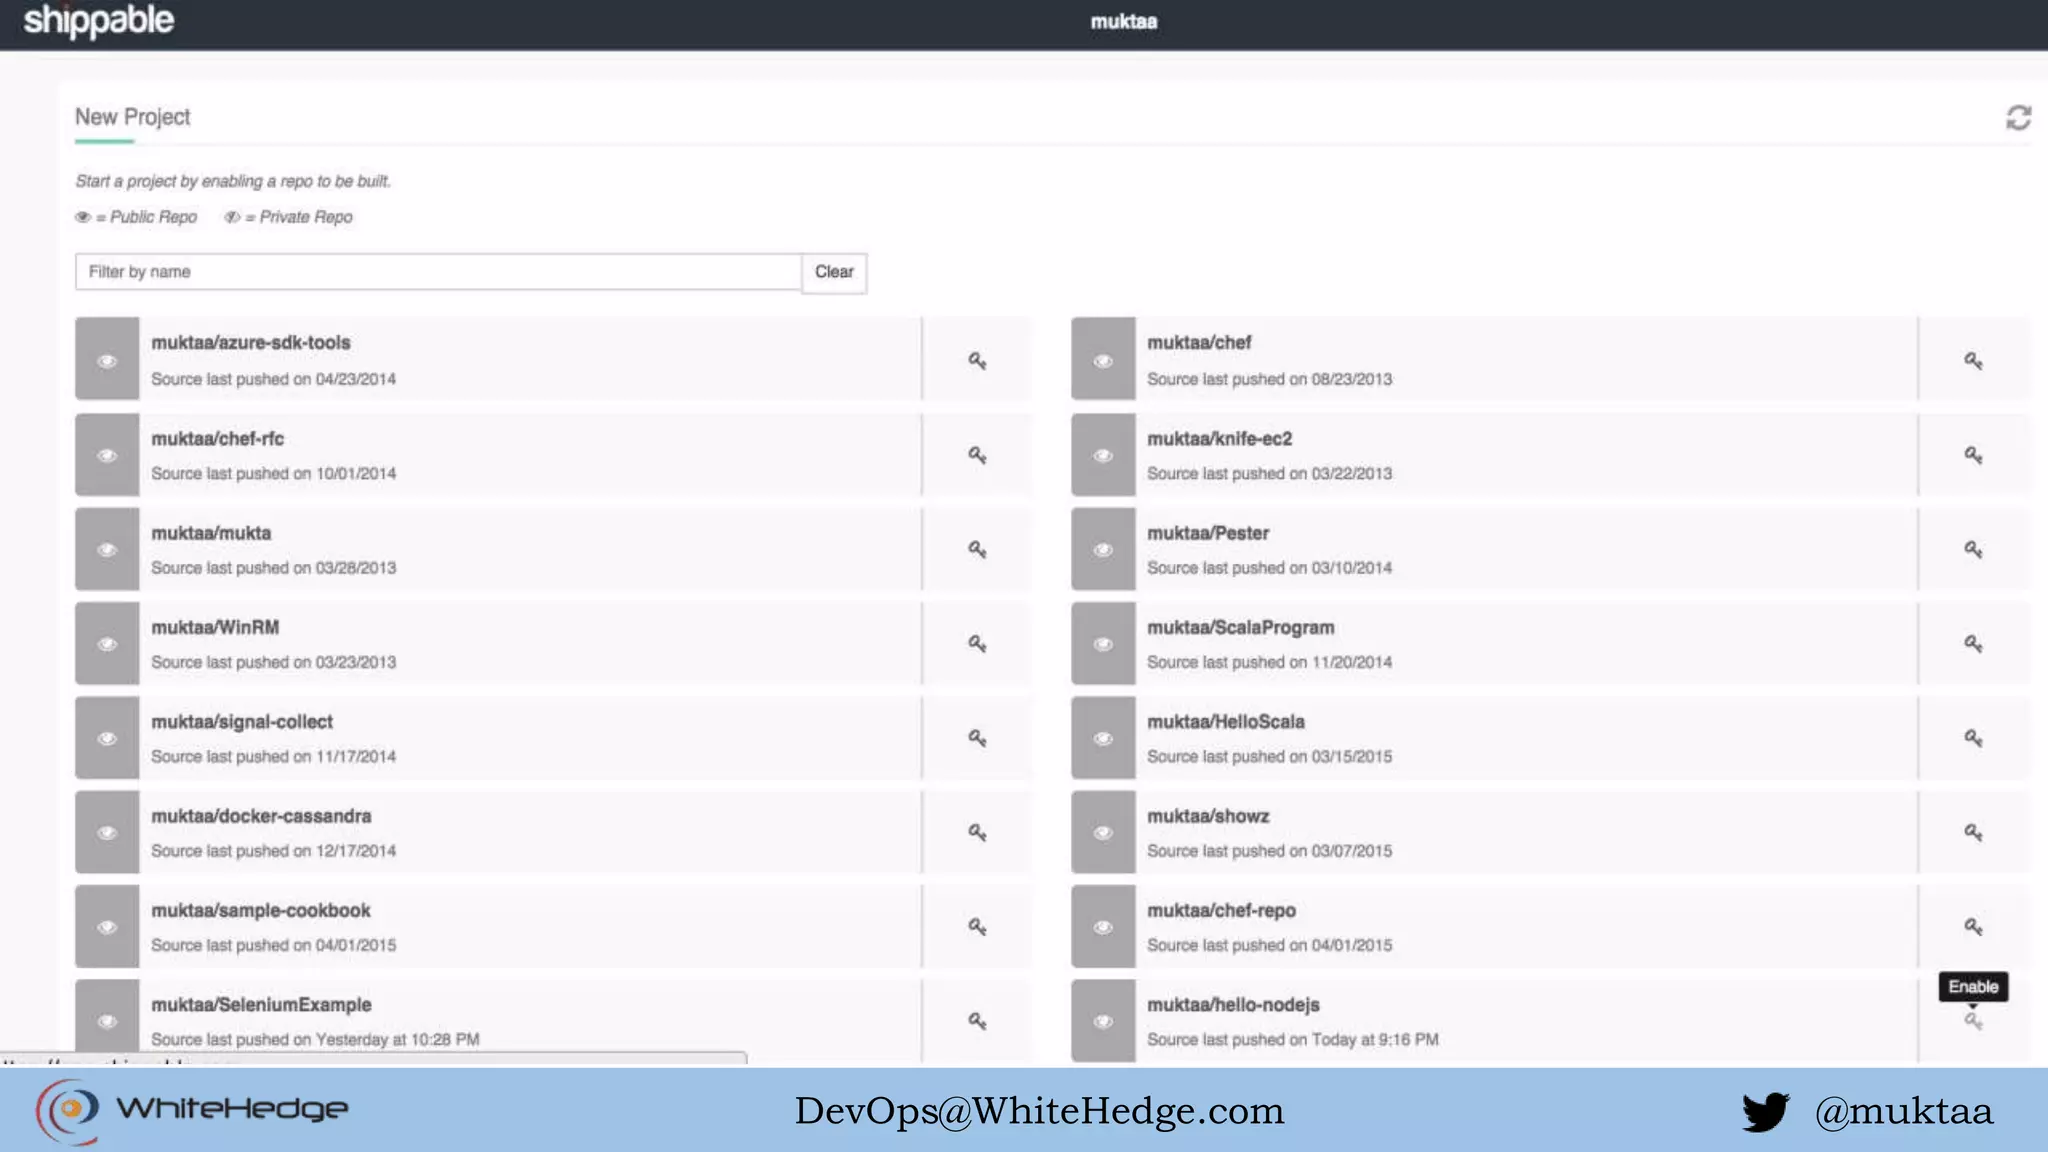Viewport: 2048px width, 1152px height.
Task: Enable the muktaa/signal-collect repo
Action: pyautogui.click(x=977, y=738)
